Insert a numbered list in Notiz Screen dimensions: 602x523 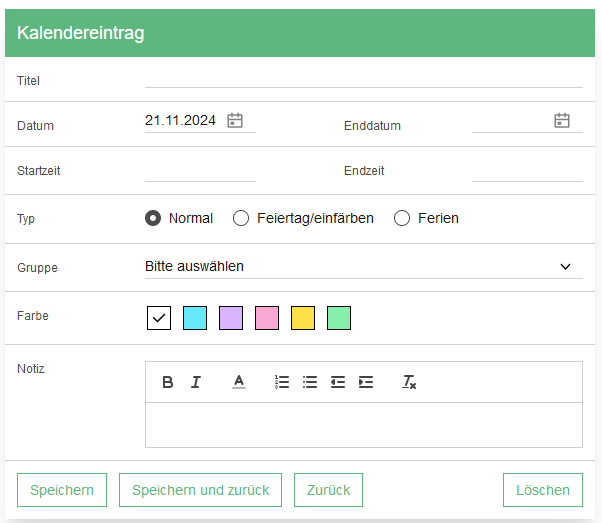coord(282,382)
